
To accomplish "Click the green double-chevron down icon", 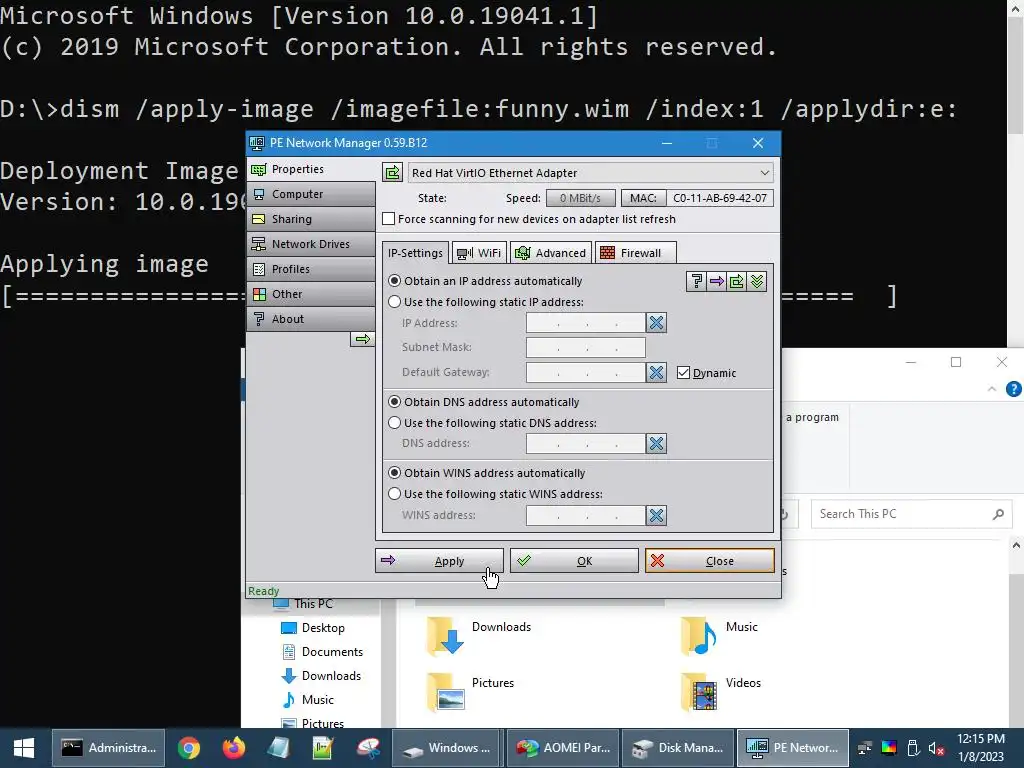I will point(757,281).
